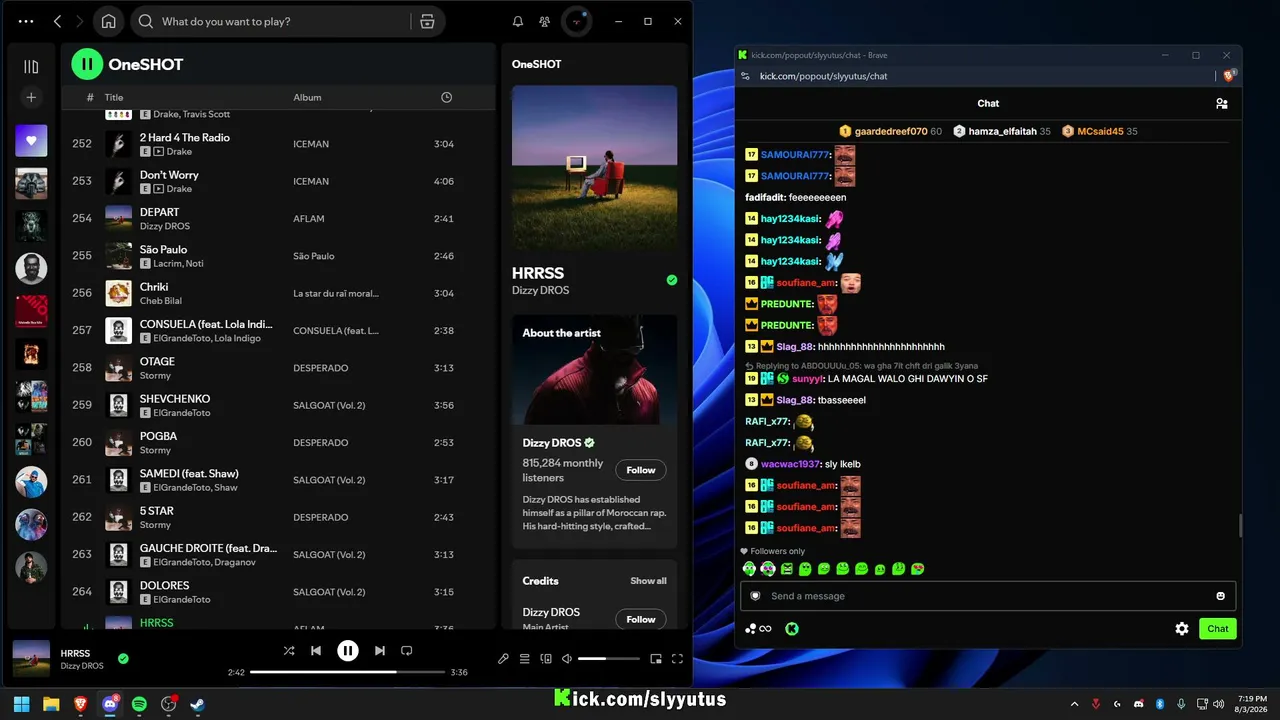Open chat identity badge in message box

(755, 596)
